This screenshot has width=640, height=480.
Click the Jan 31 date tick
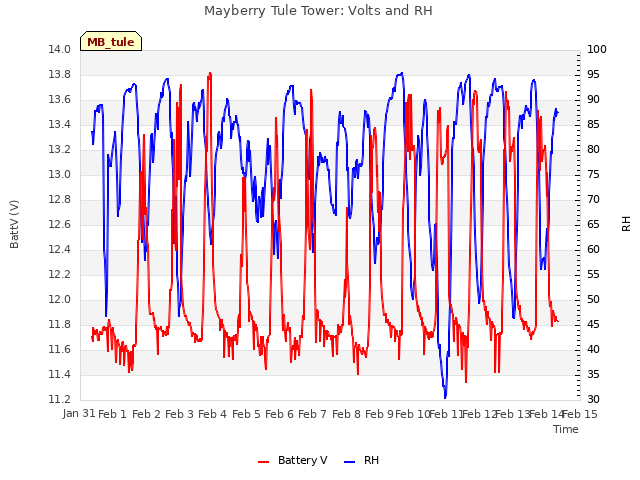[79, 414]
